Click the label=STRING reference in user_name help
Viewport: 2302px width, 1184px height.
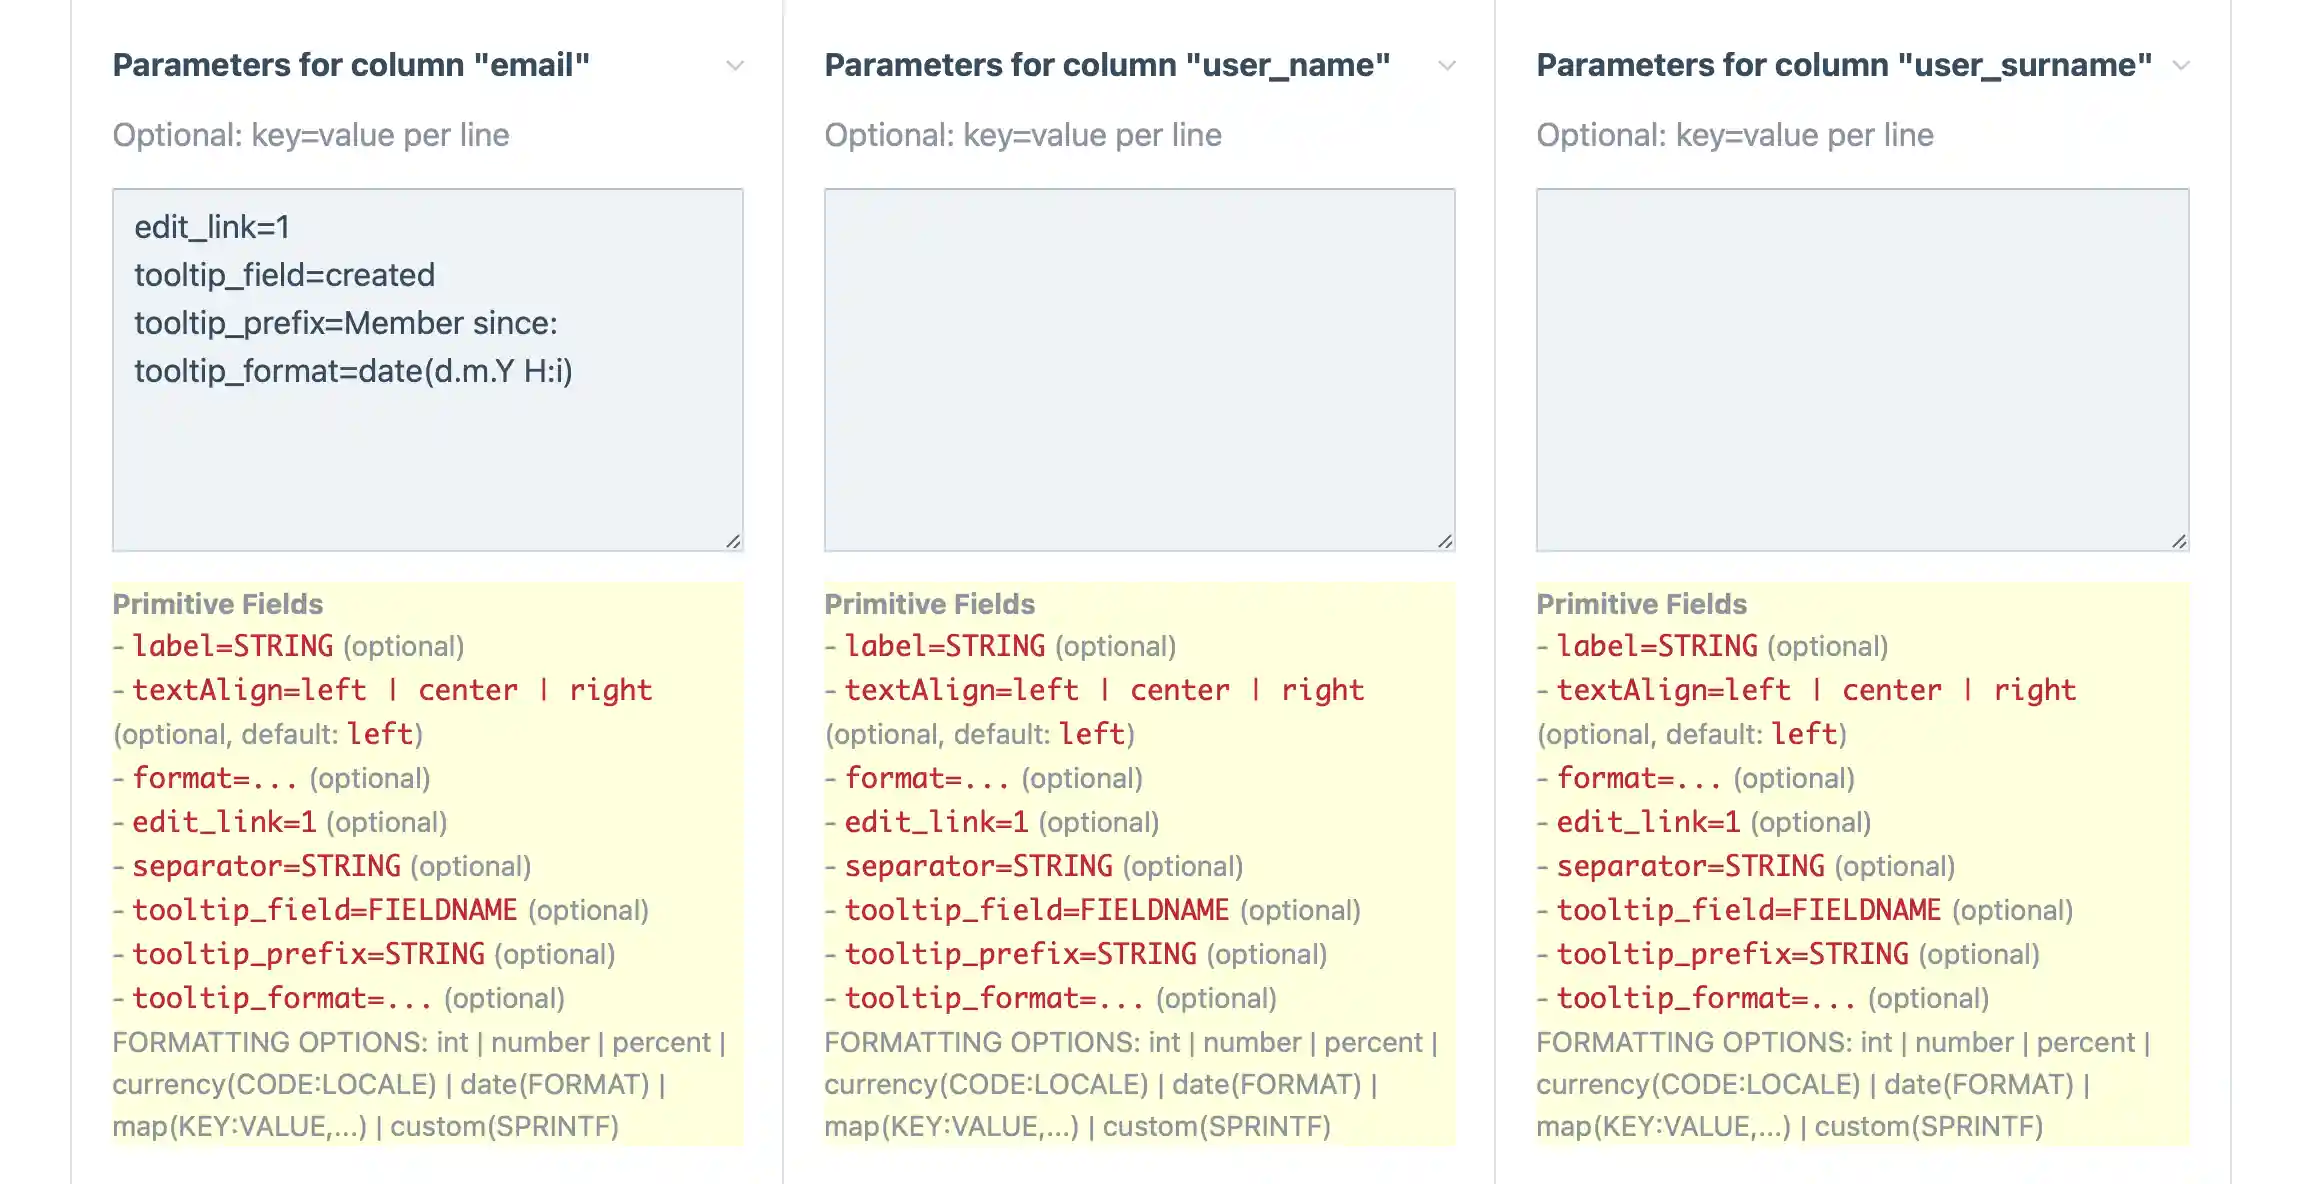946,645
